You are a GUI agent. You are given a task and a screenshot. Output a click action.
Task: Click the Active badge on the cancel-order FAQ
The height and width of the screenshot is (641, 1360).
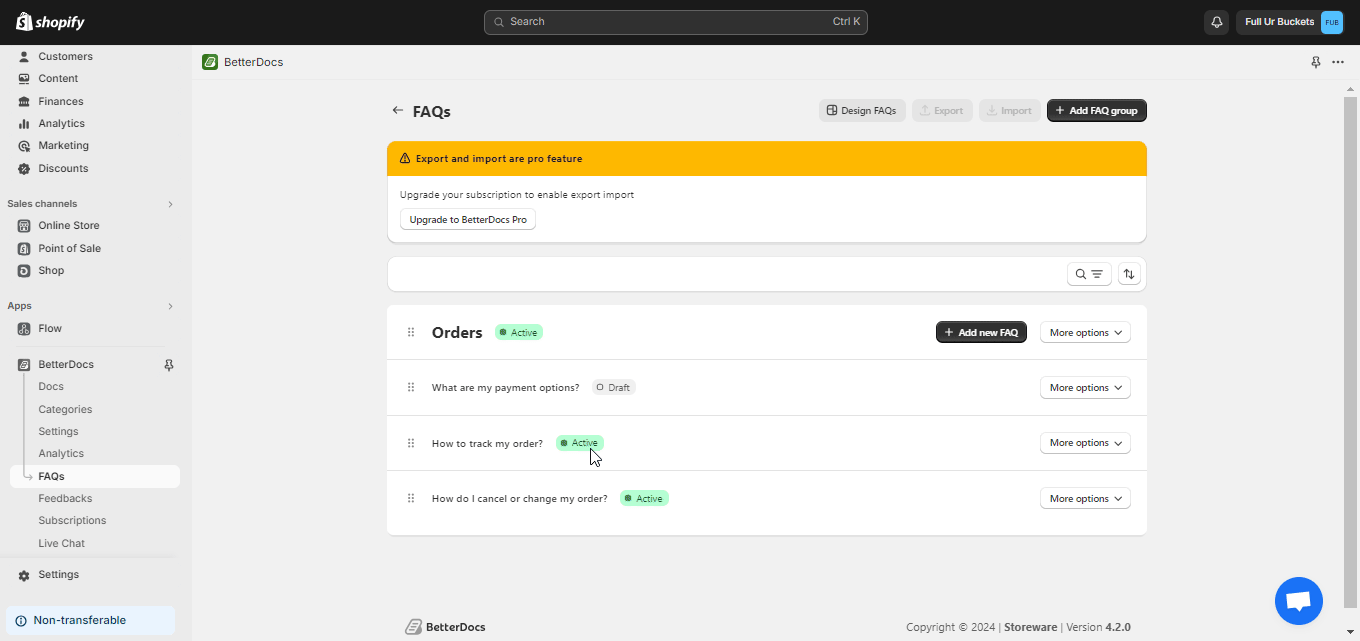[643, 498]
